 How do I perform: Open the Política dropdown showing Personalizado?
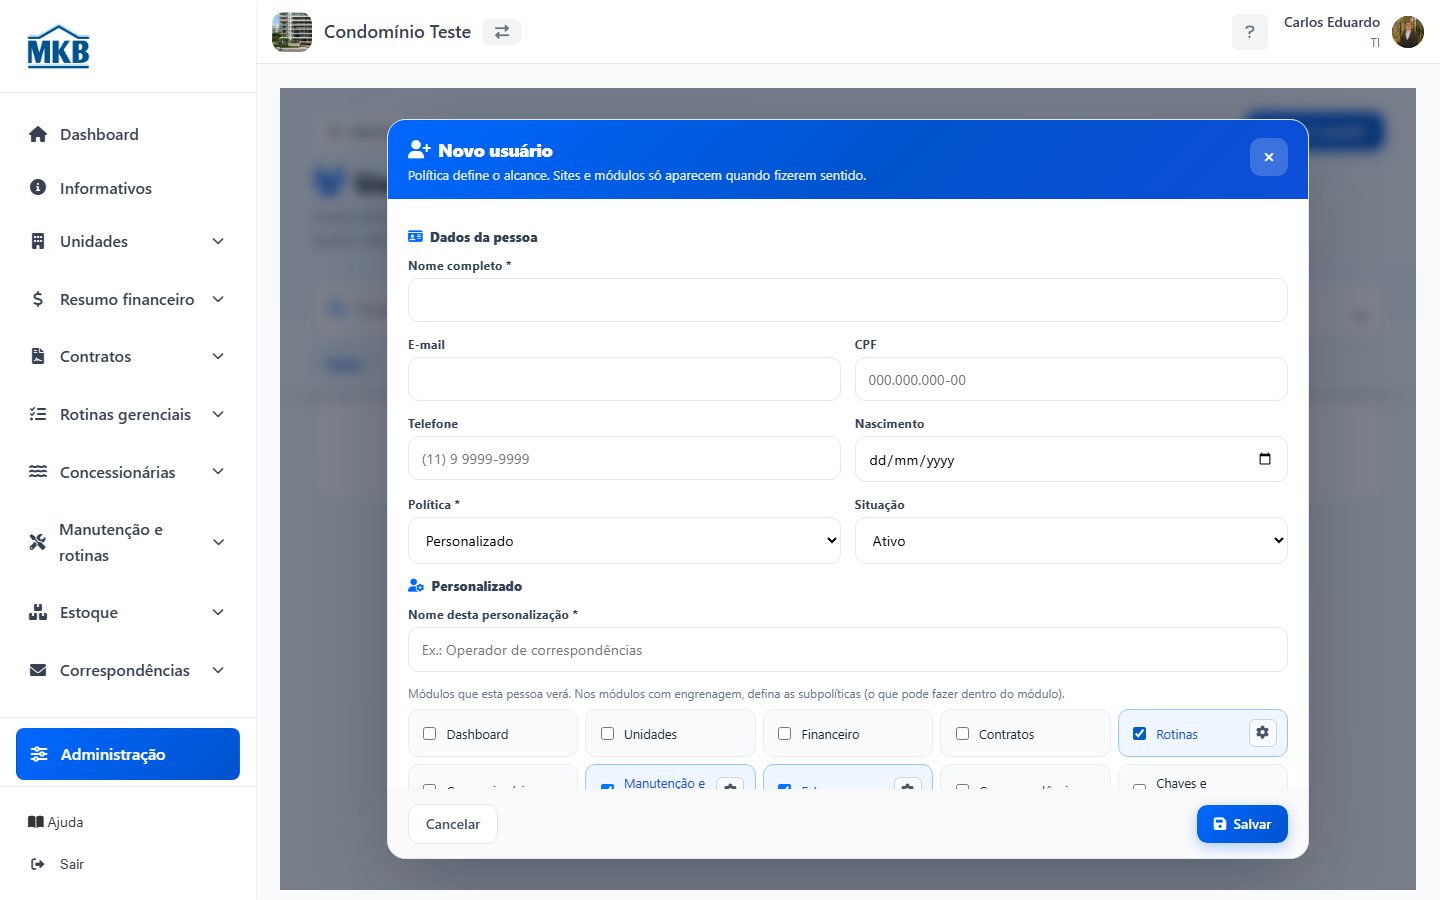(624, 540)
